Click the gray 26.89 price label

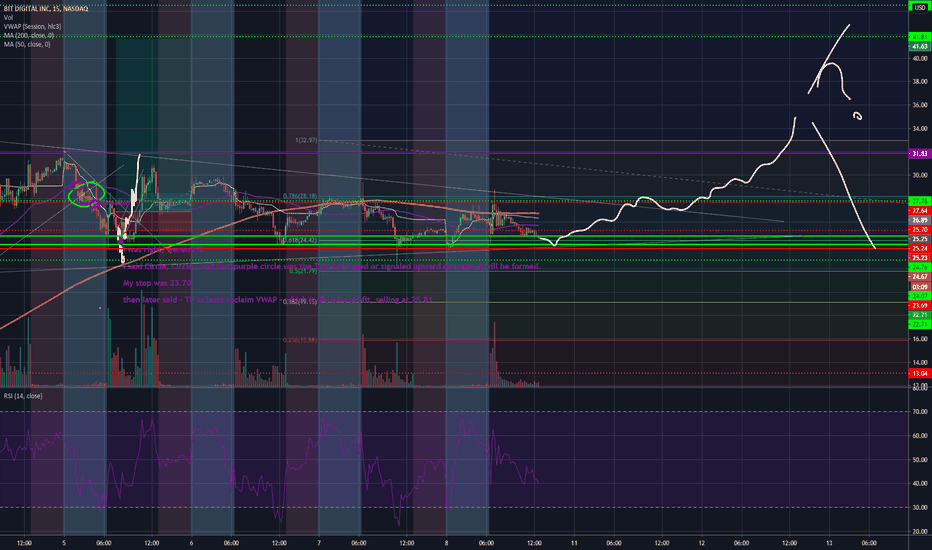coord(920,221)
